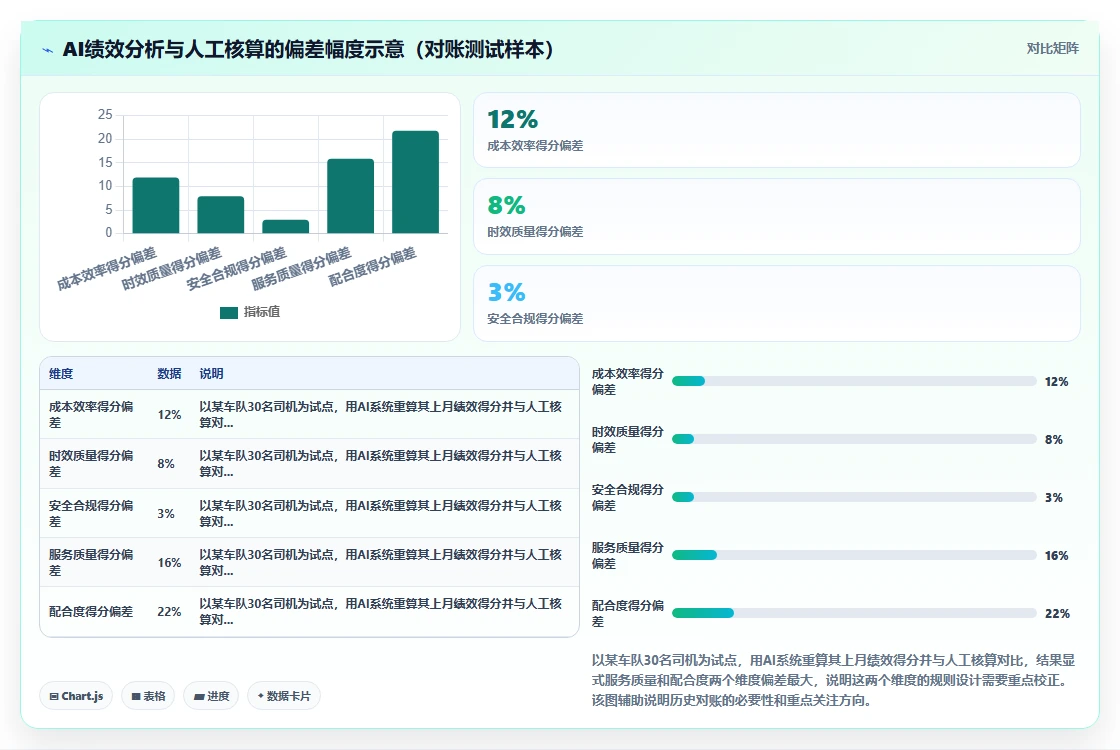The height and width of the screenshot is (750, 1120).
Task: Click the 时效质量得分偏差 bar in the chart
Action: tap(221, 214)
